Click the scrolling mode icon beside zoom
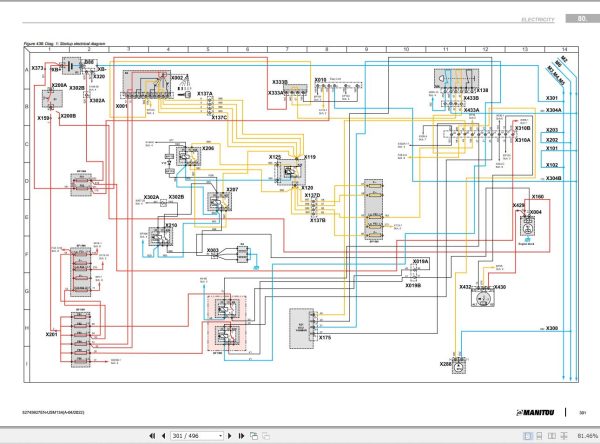The width and height of the screenshot is (600, 444). coord(564,436)
